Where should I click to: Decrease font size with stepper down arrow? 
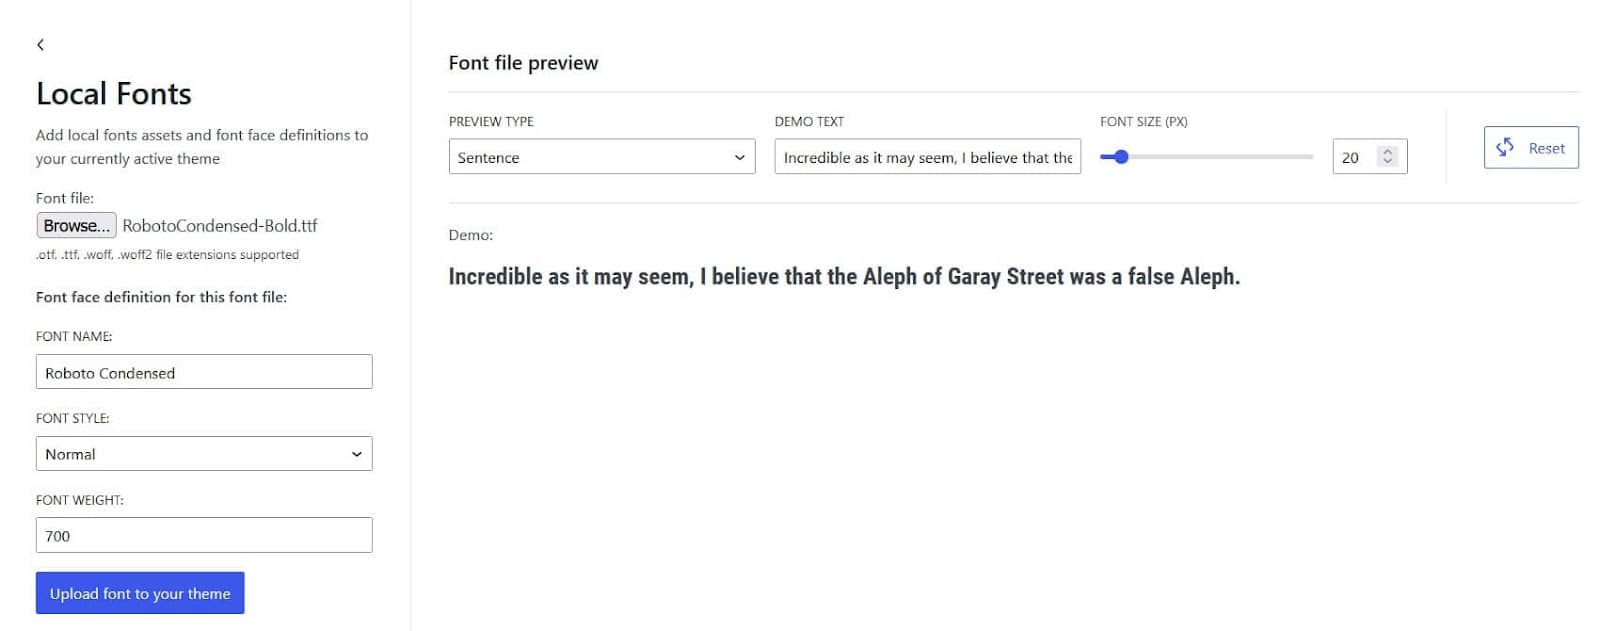coord(1387,161)
